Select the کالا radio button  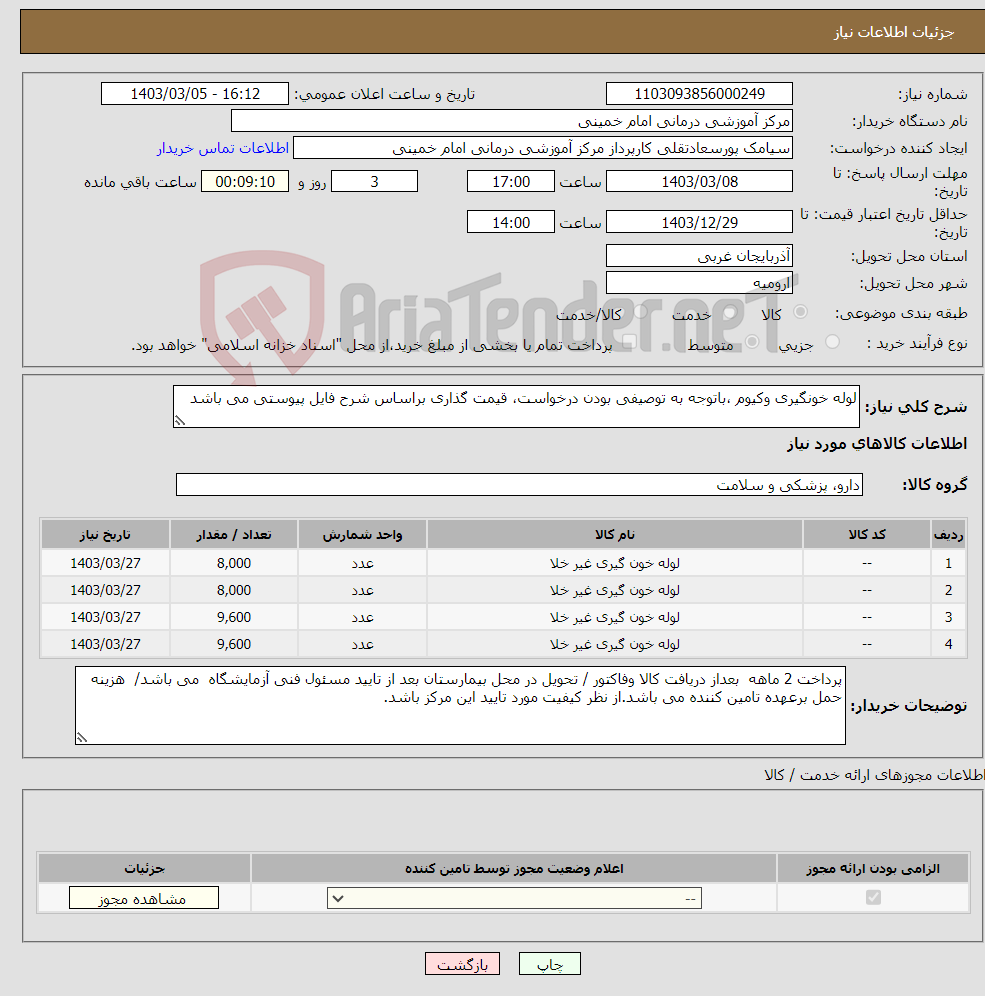pyautogui.click(x=800, y=312)
